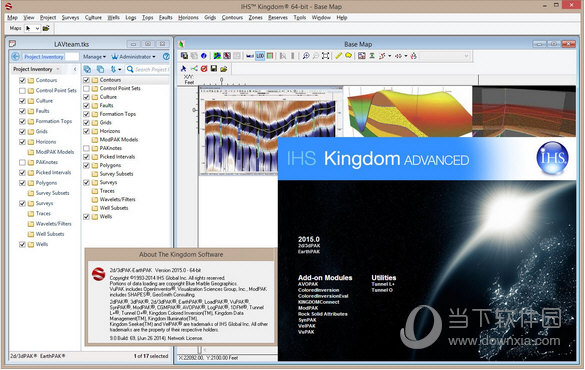Screen dimensions: 585x370
Task: Click the back arrow in Project Inventory panel
Action: pos(15,56)
